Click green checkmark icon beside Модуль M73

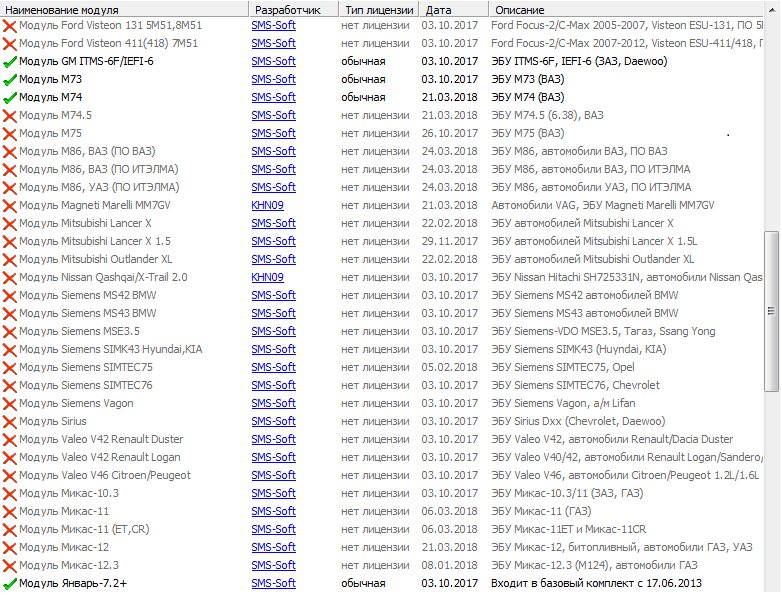(10, 80)
